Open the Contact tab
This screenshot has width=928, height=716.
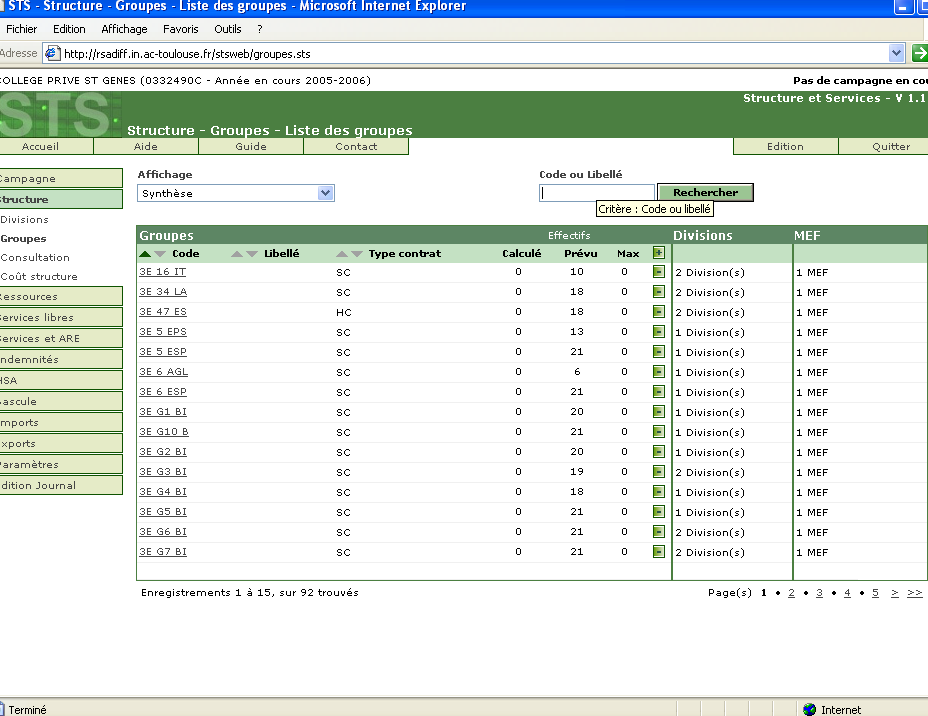pos(356,146)
